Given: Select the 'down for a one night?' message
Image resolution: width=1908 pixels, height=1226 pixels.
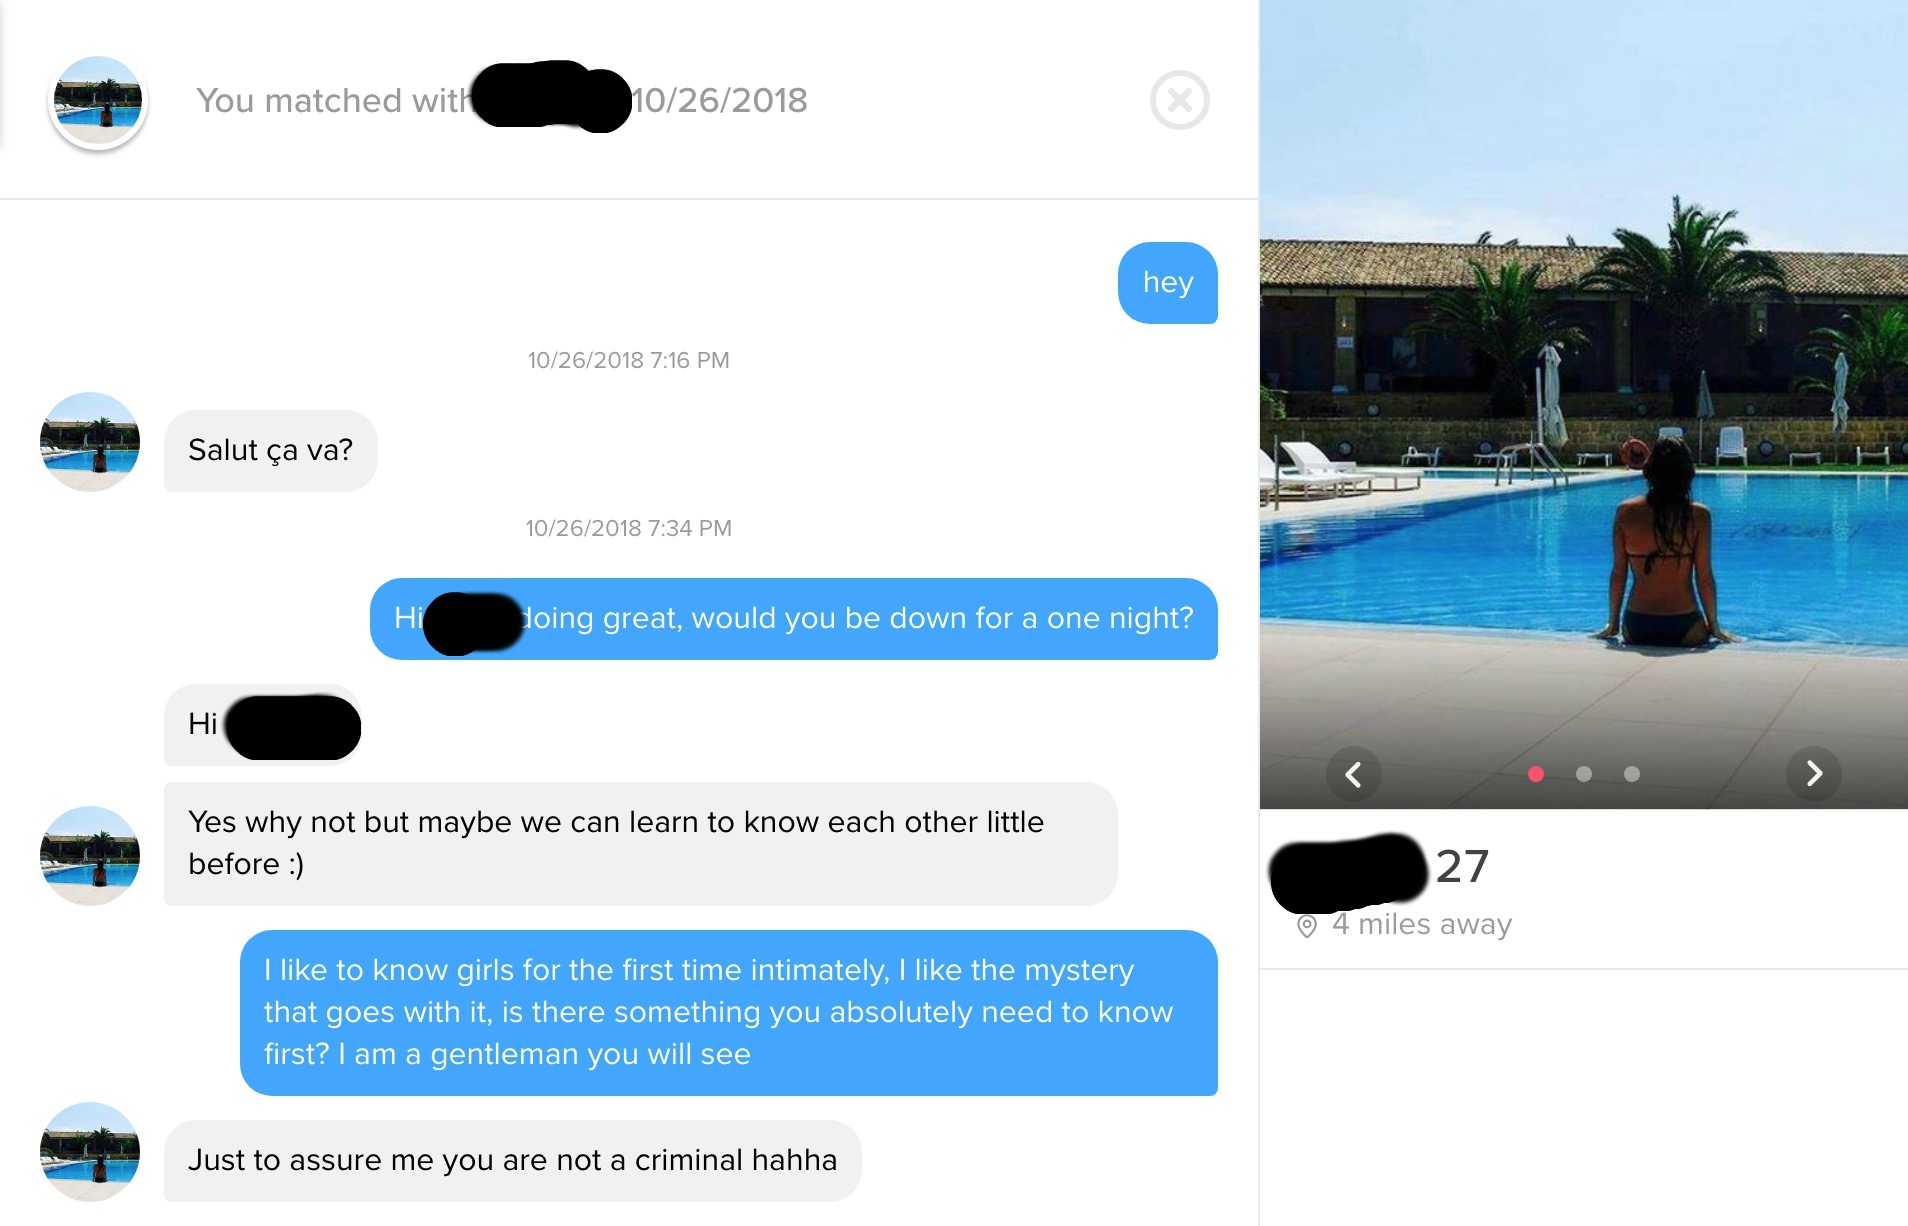Looking at the screenshot, I should click(x=794, y=619).
